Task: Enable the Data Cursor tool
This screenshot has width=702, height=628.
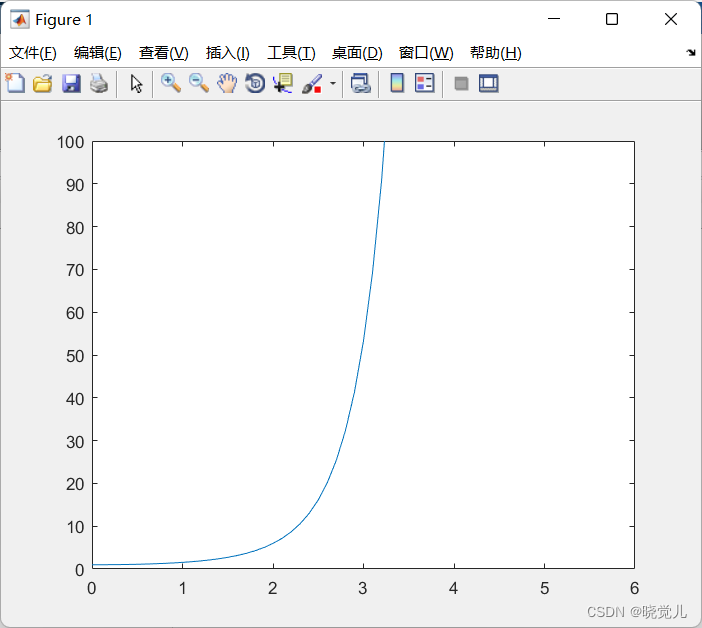Action: [x=283, y=83]
